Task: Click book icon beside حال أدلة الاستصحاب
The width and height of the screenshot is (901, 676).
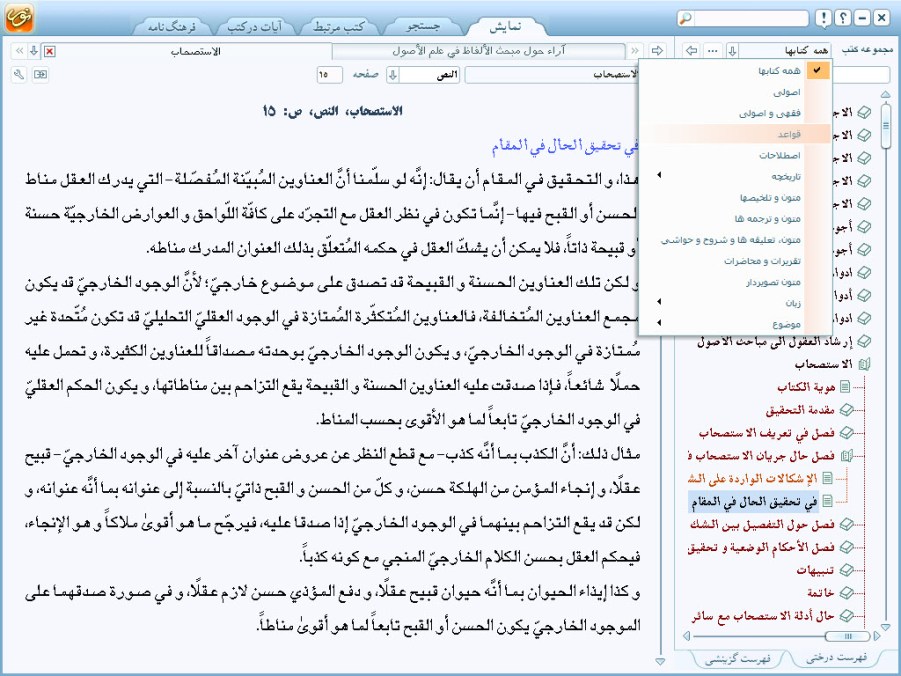Action: (846, 616)
